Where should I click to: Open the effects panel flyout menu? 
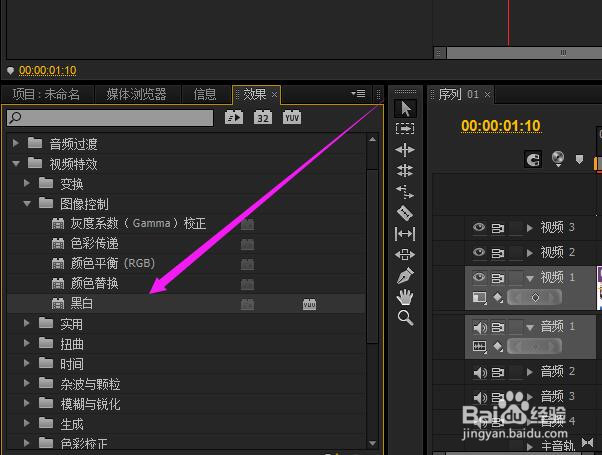point(358,94)
